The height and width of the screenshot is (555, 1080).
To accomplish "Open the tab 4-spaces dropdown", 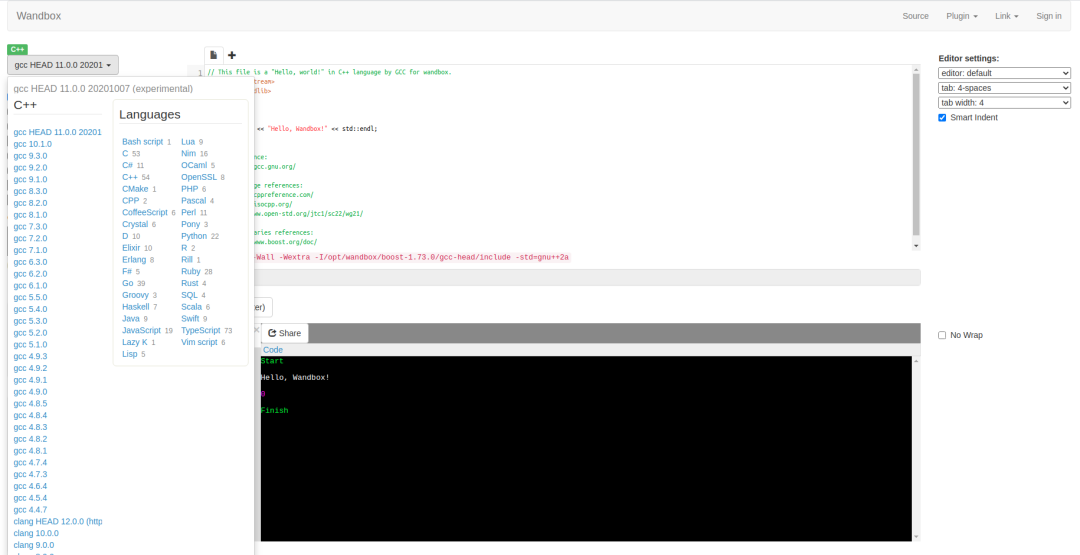I will (1004, 88).
